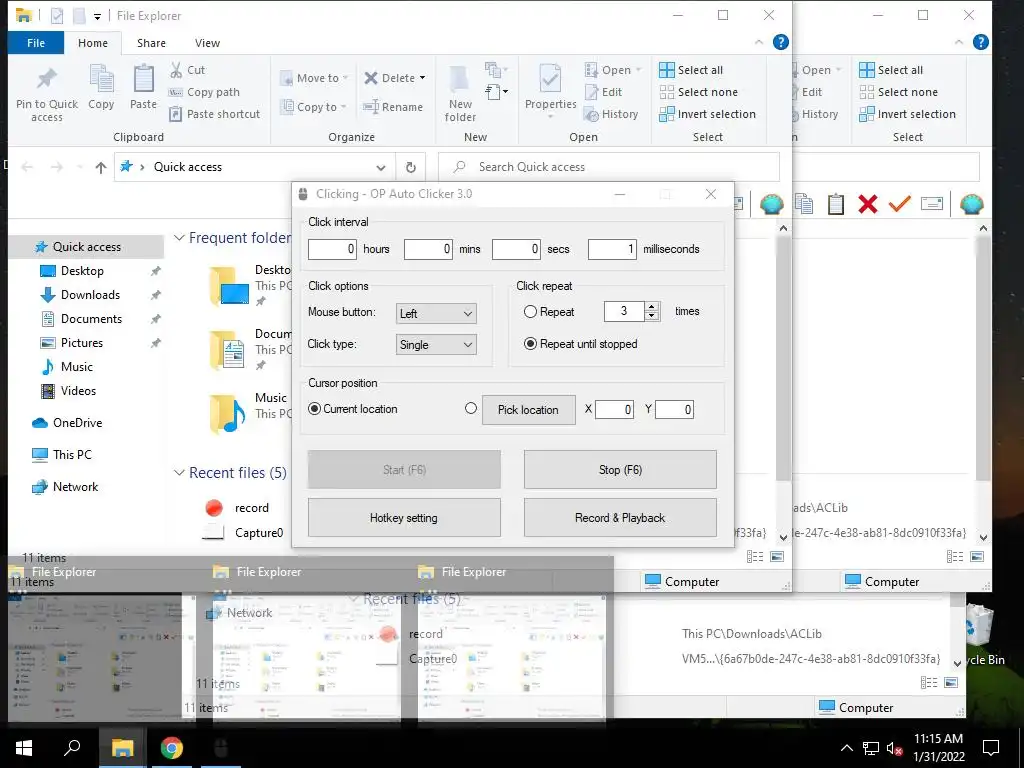The image size is (1024, 768).
Task: Click the Search Quick access box
Action: (x=609, y=167)
